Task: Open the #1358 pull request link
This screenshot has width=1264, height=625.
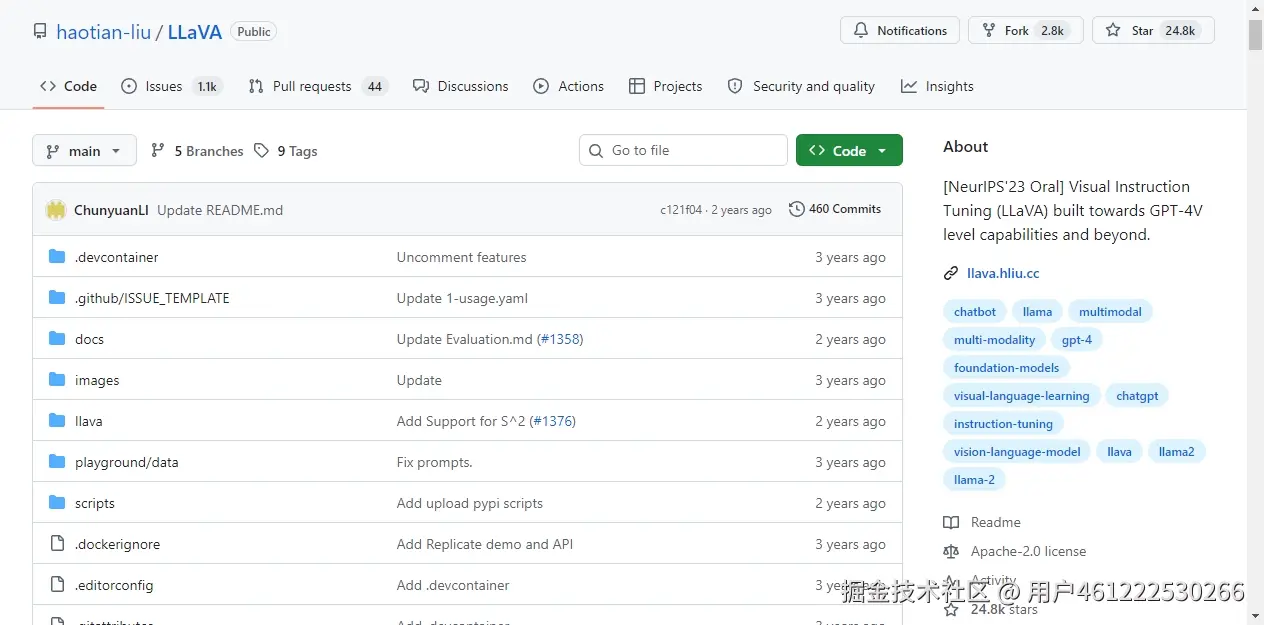Action: (560, 339)
